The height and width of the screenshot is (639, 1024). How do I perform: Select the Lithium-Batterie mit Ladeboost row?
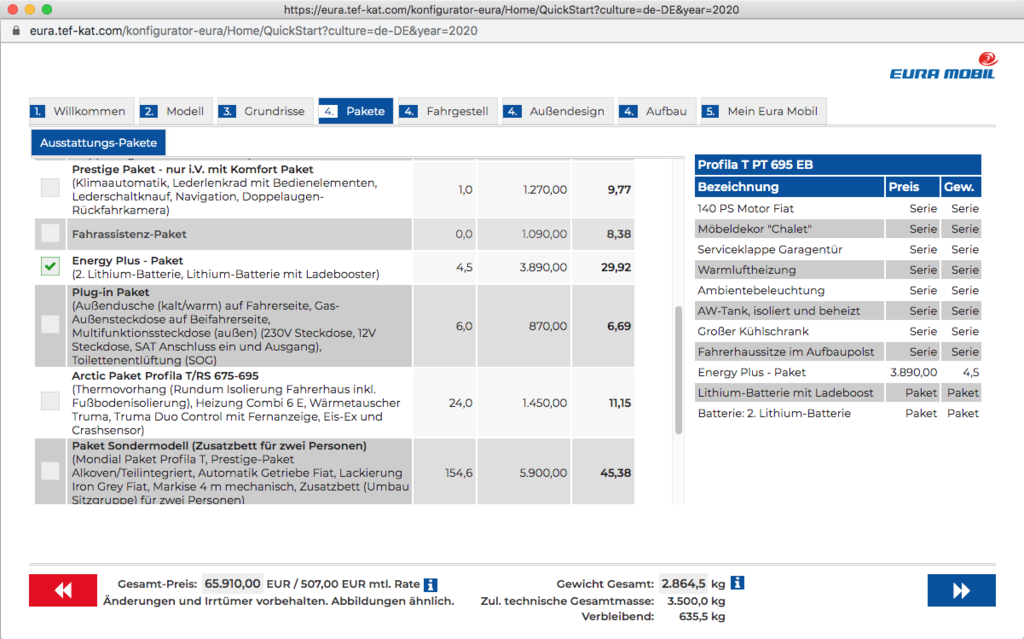838,393
